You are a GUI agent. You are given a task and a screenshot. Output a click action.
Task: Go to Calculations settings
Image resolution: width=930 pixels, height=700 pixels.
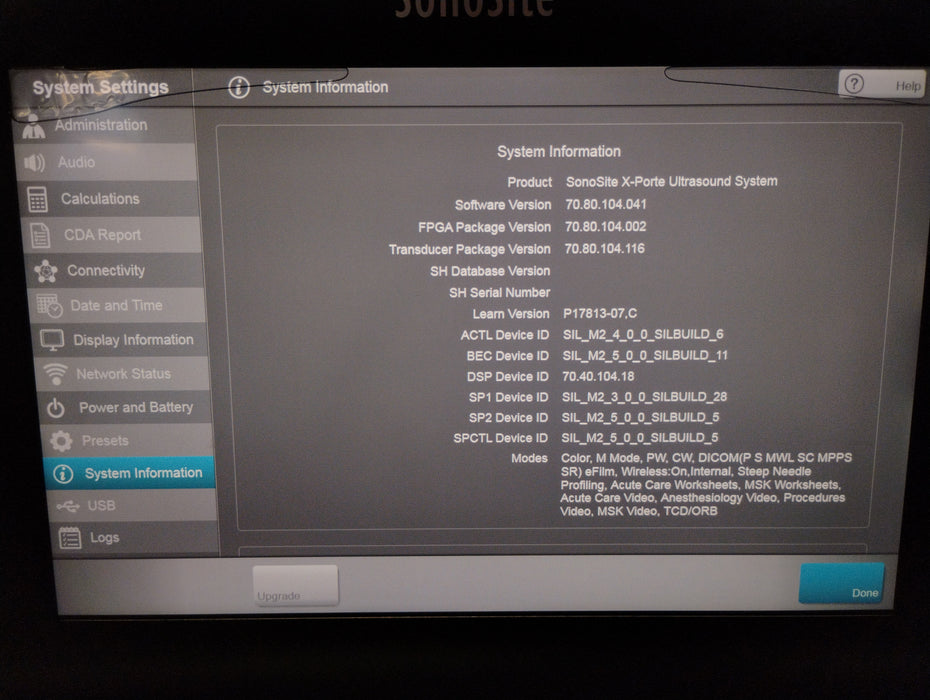110,199
